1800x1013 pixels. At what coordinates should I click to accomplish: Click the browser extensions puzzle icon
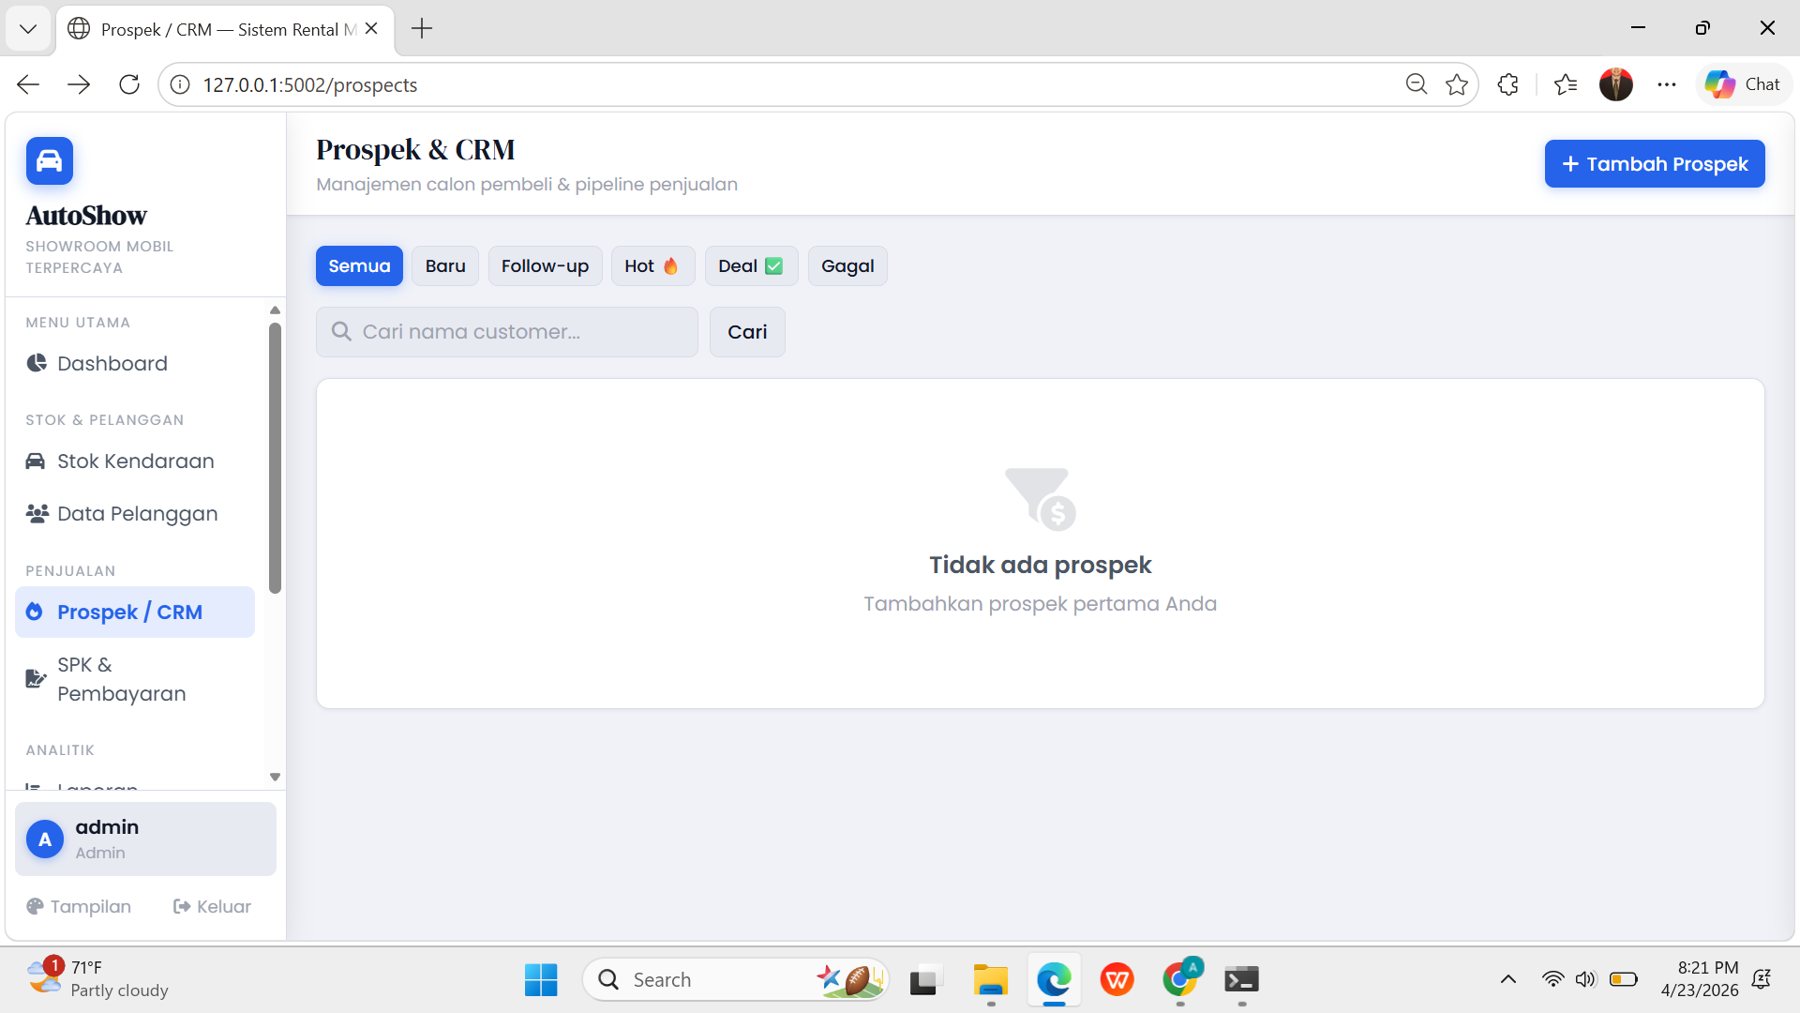1508,85
